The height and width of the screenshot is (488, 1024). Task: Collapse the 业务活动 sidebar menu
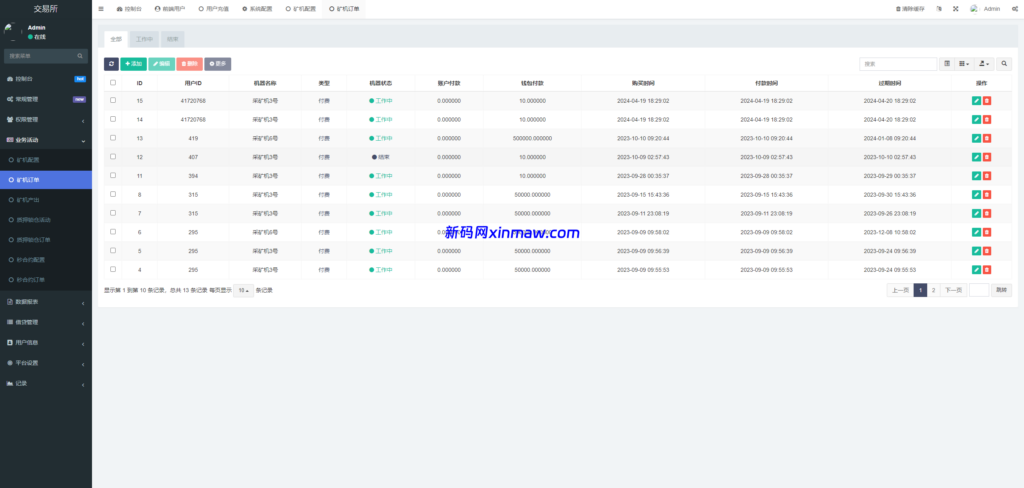tap(46, 140)
